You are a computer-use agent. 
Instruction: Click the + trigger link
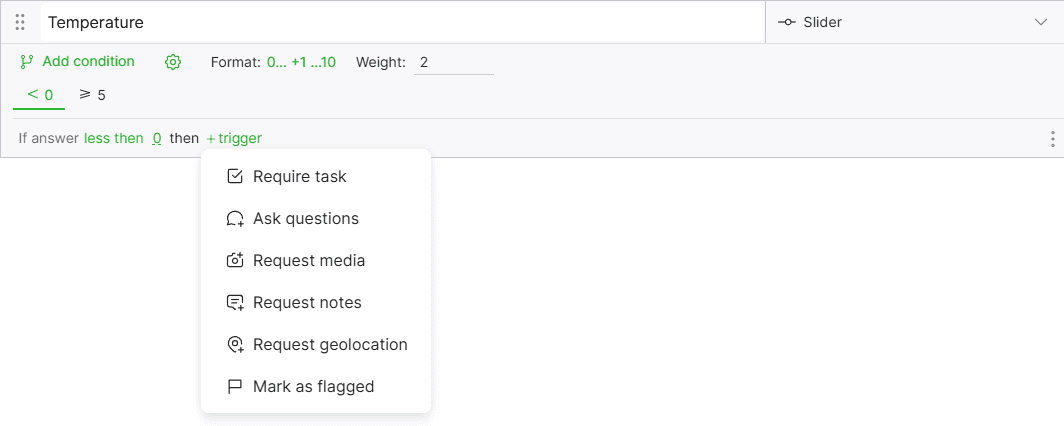pos(234,138)
